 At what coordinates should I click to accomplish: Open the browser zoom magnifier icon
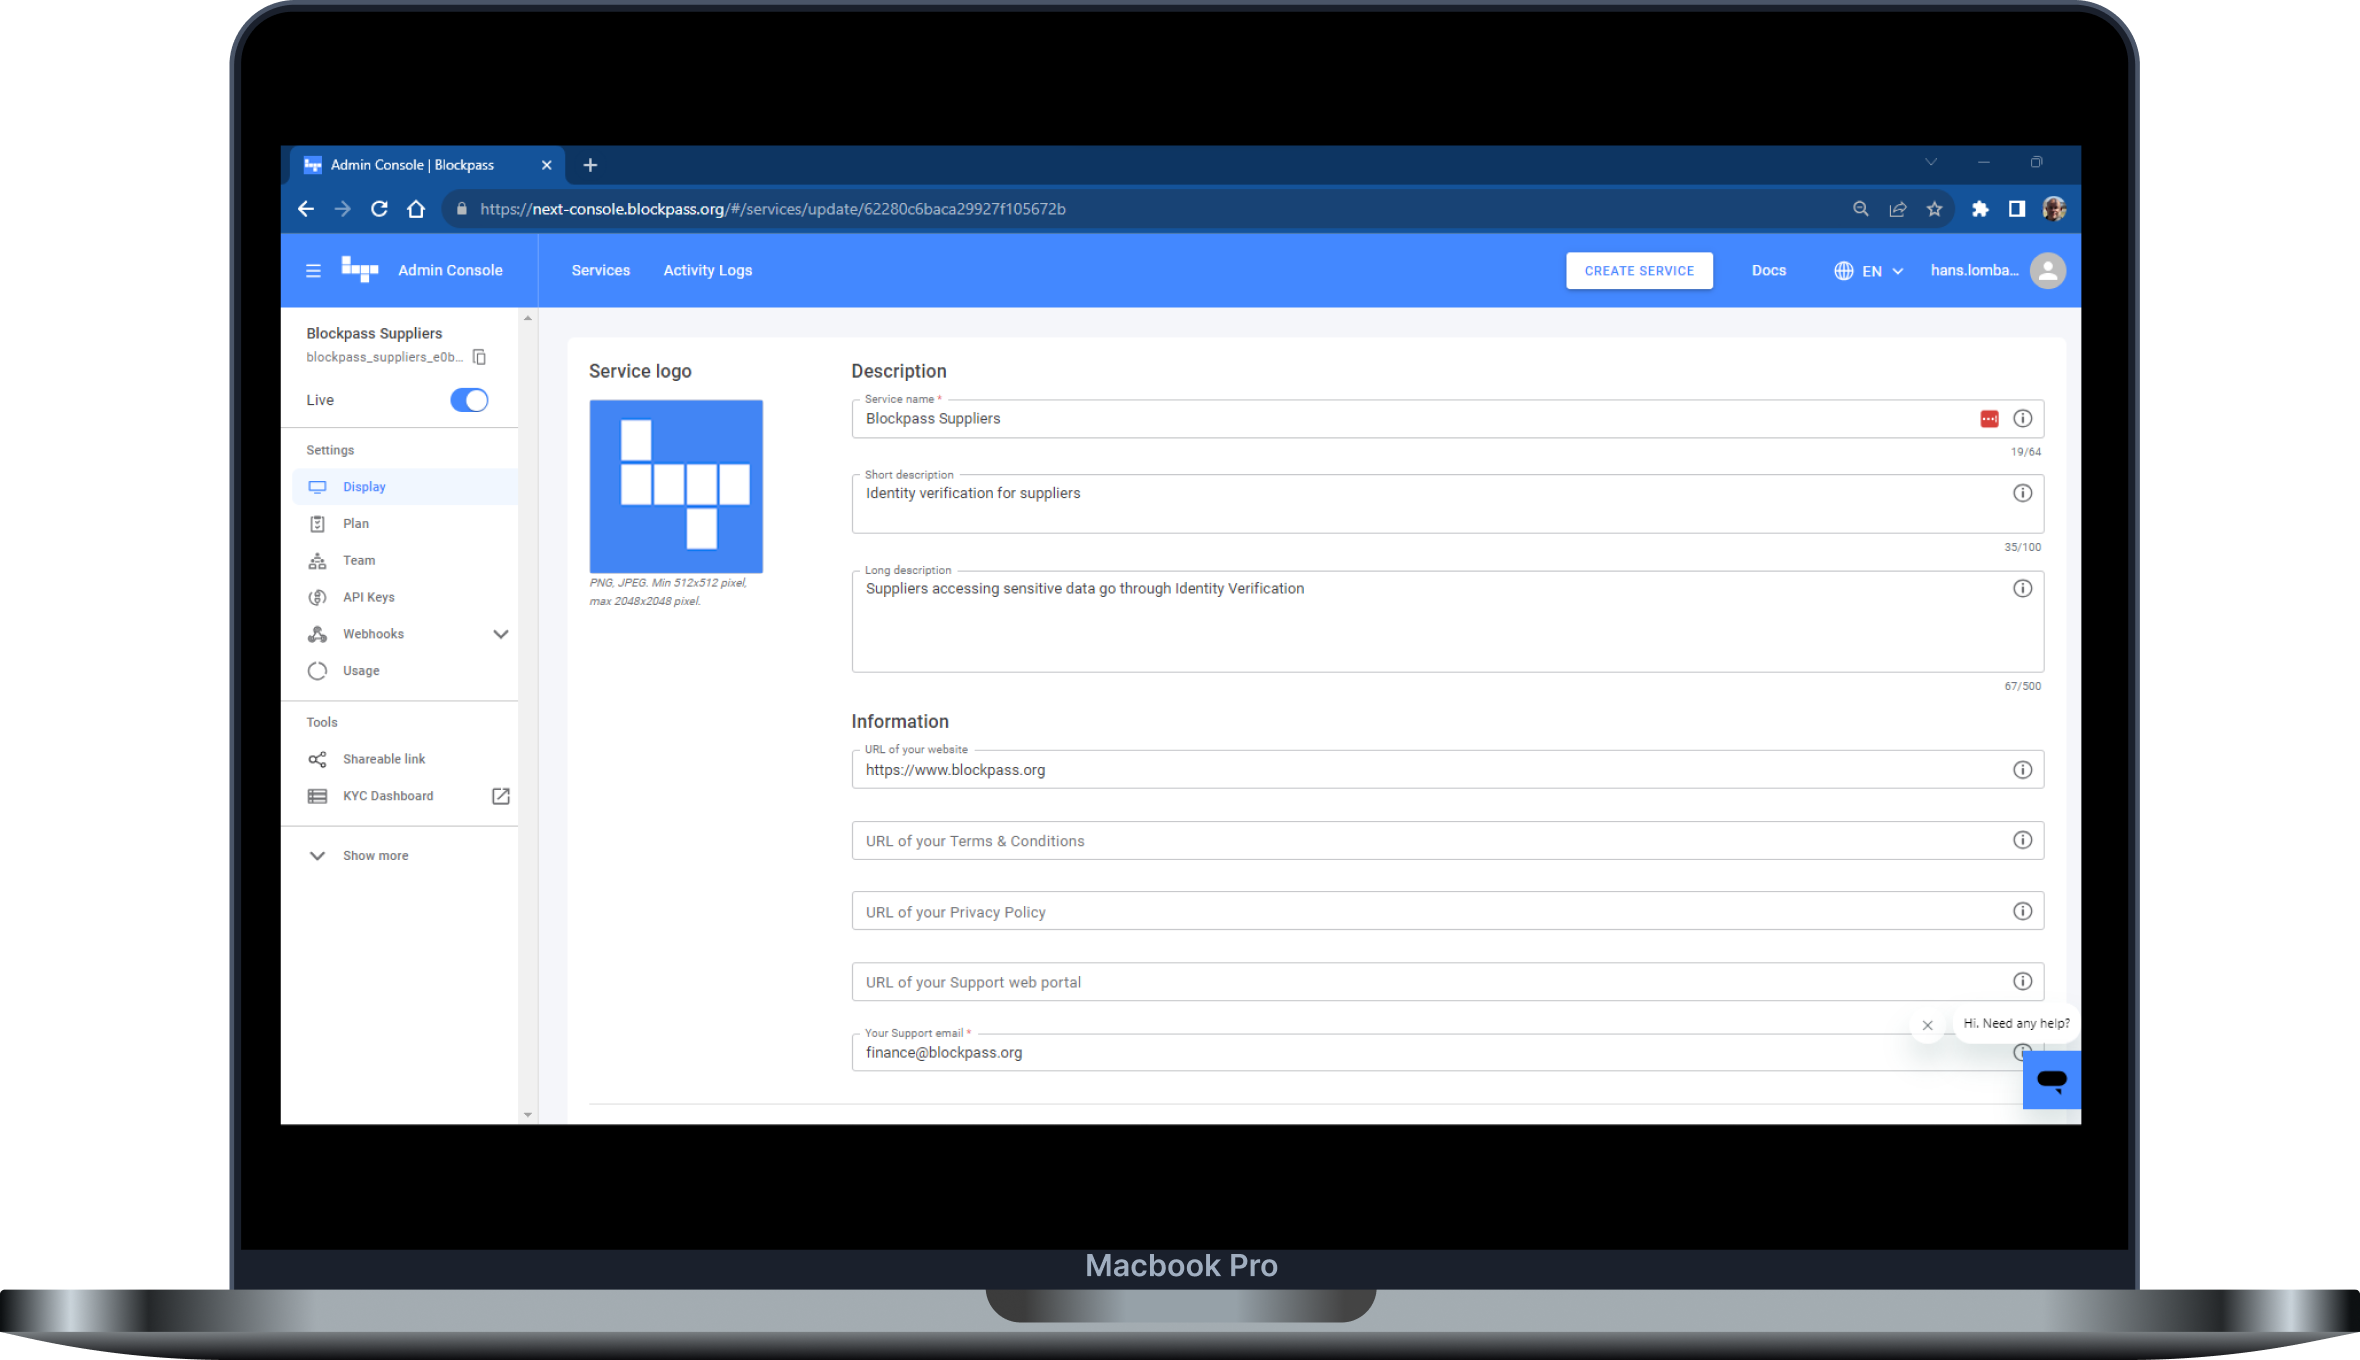[x=1860, y=209]
